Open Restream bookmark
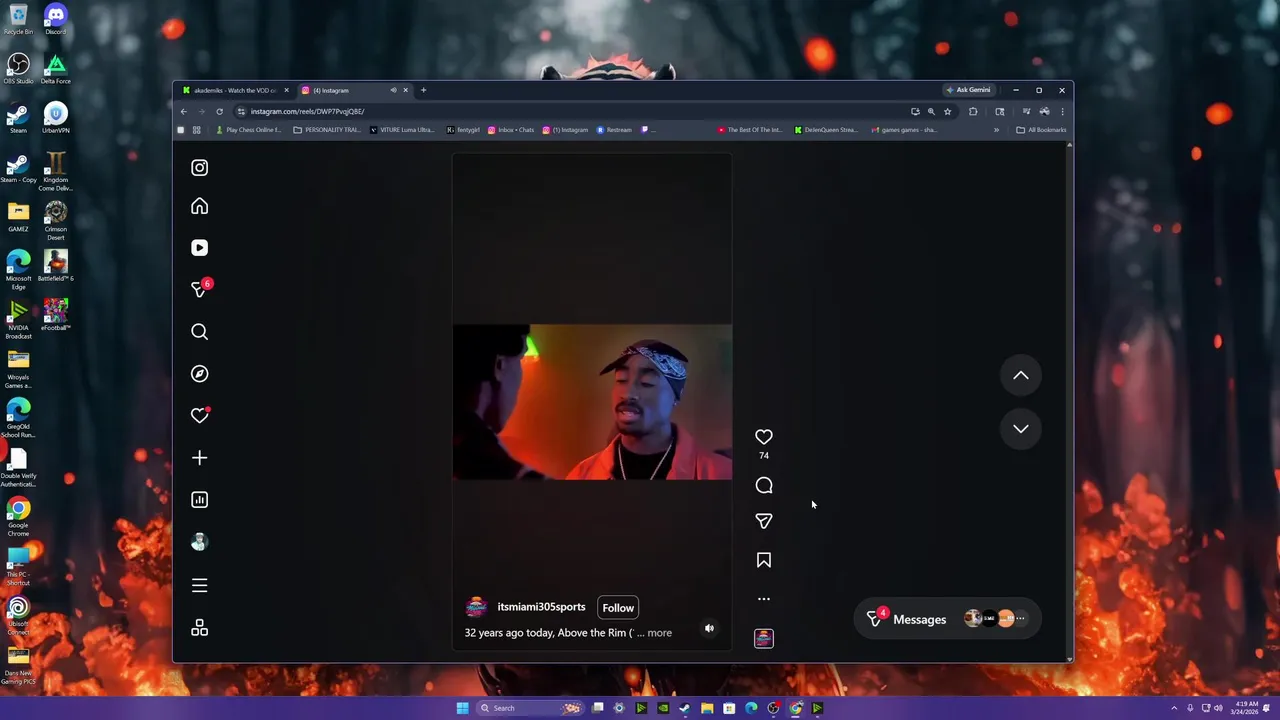 (x=614, y=130)
